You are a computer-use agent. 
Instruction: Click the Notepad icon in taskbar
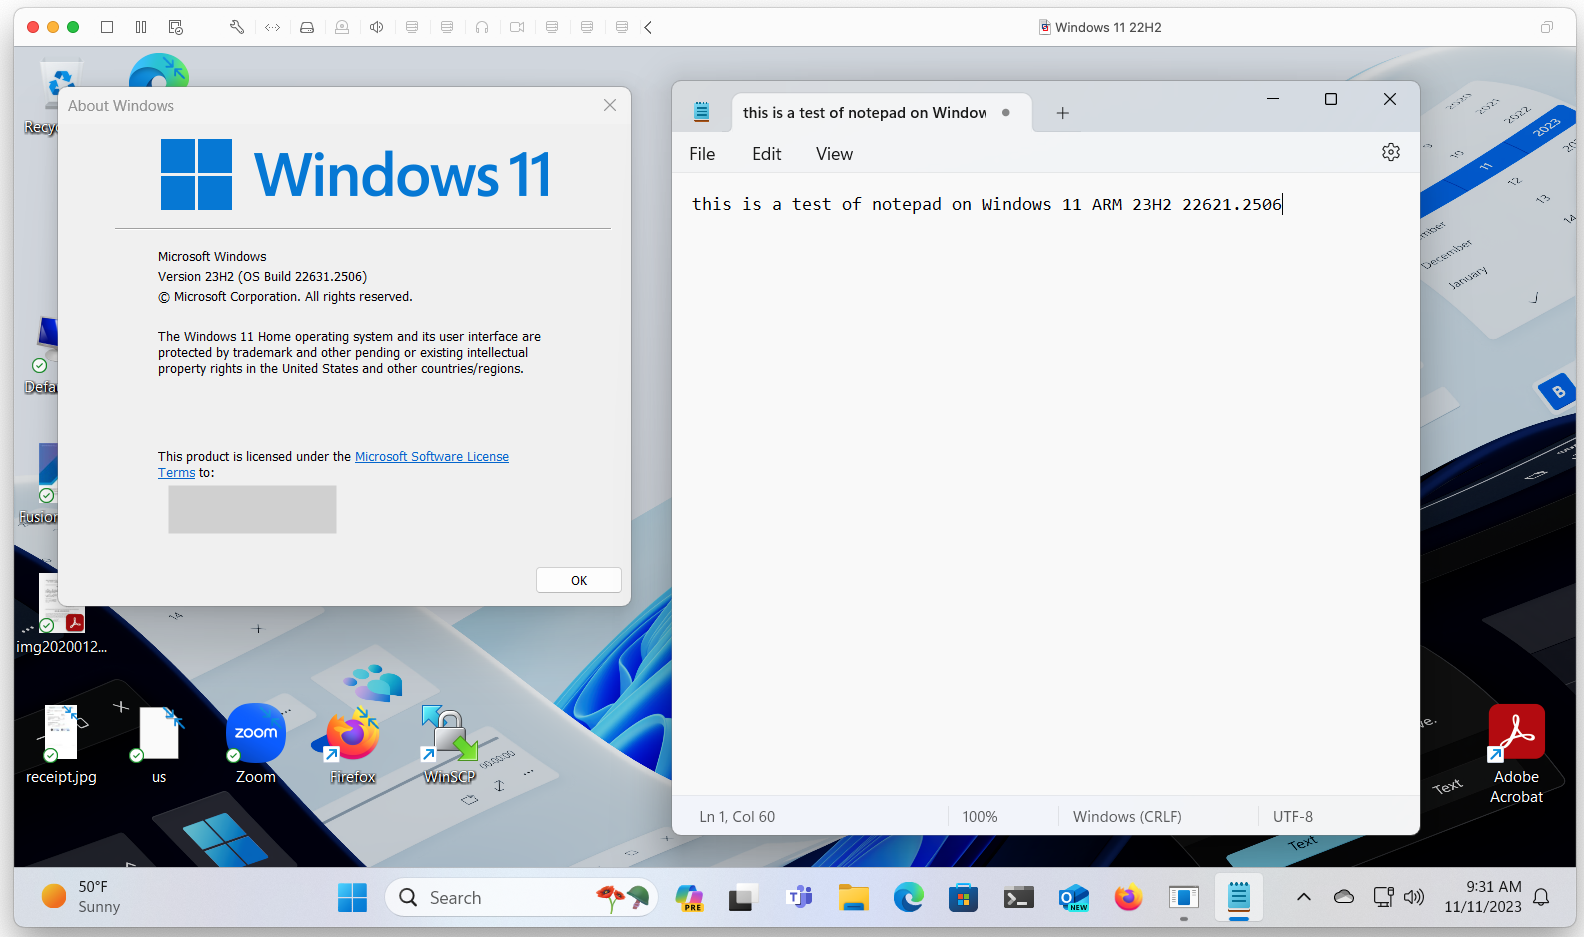1239,898
